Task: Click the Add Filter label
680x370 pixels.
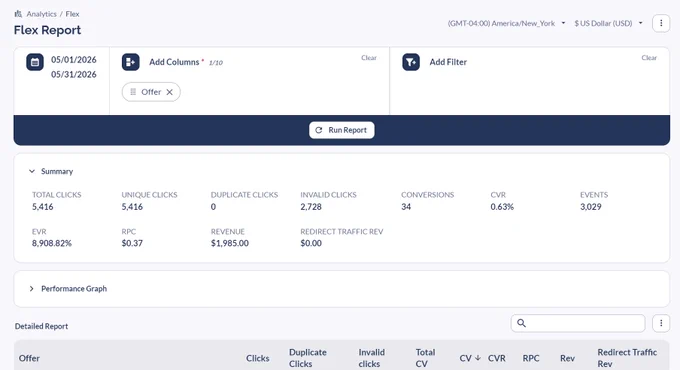Action: click(x=448, y=62)
